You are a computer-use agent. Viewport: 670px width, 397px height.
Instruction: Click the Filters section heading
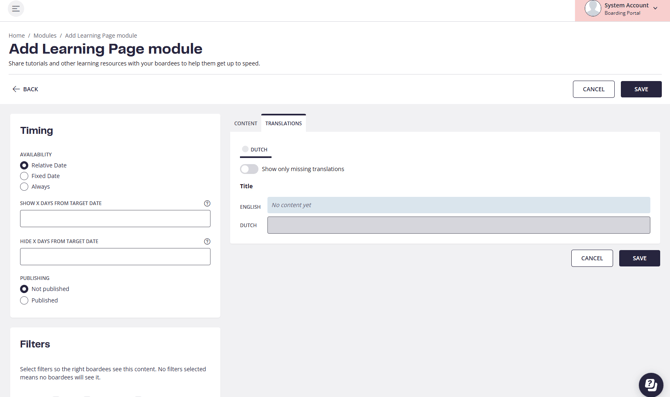tap(35, 344)
